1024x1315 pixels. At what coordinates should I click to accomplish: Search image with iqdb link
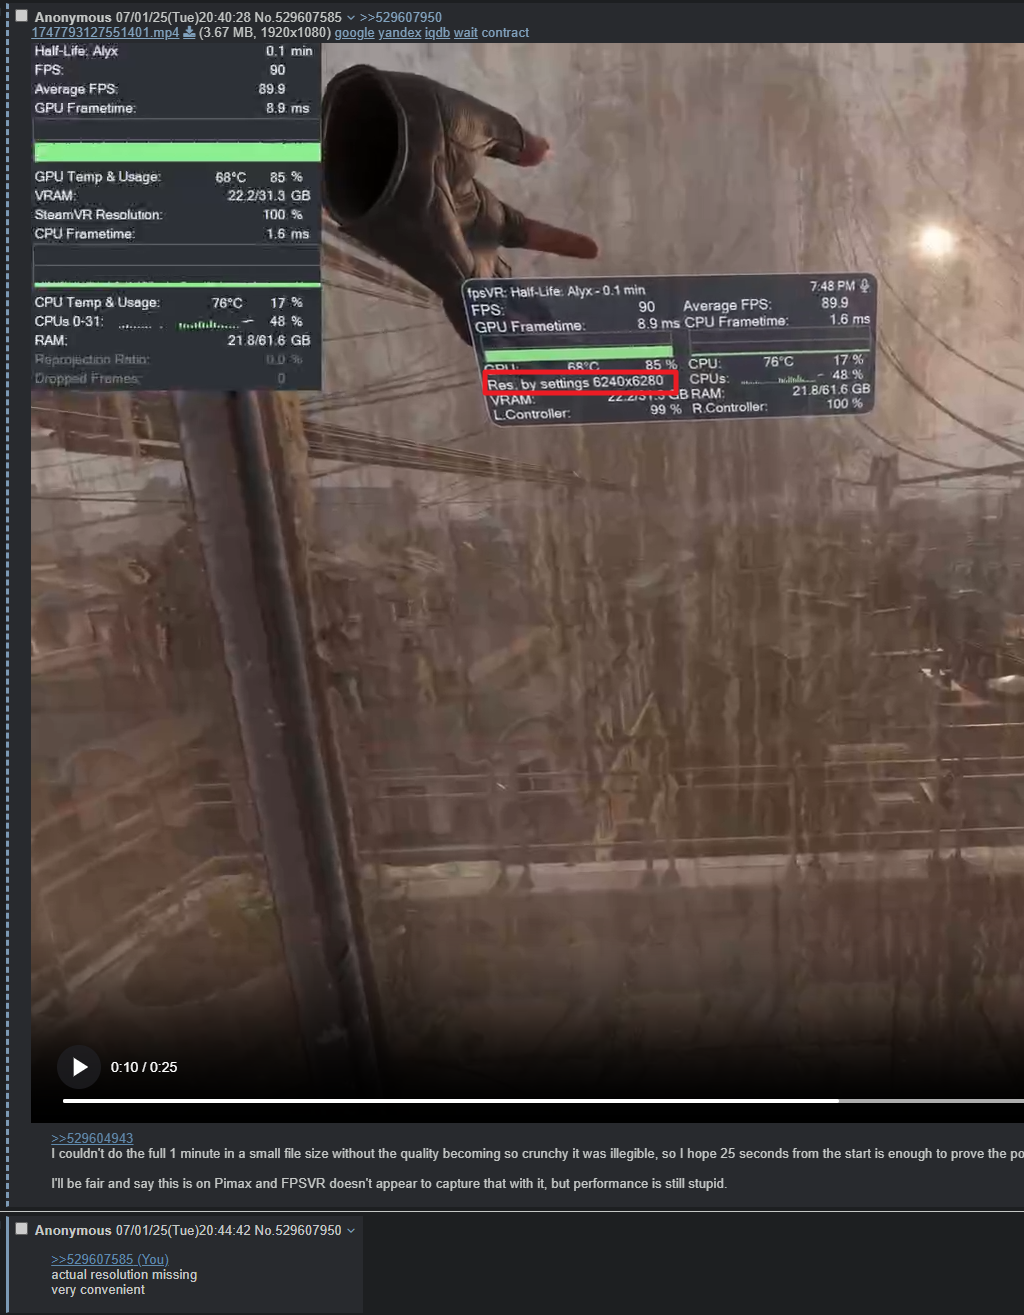pos(437,33)
